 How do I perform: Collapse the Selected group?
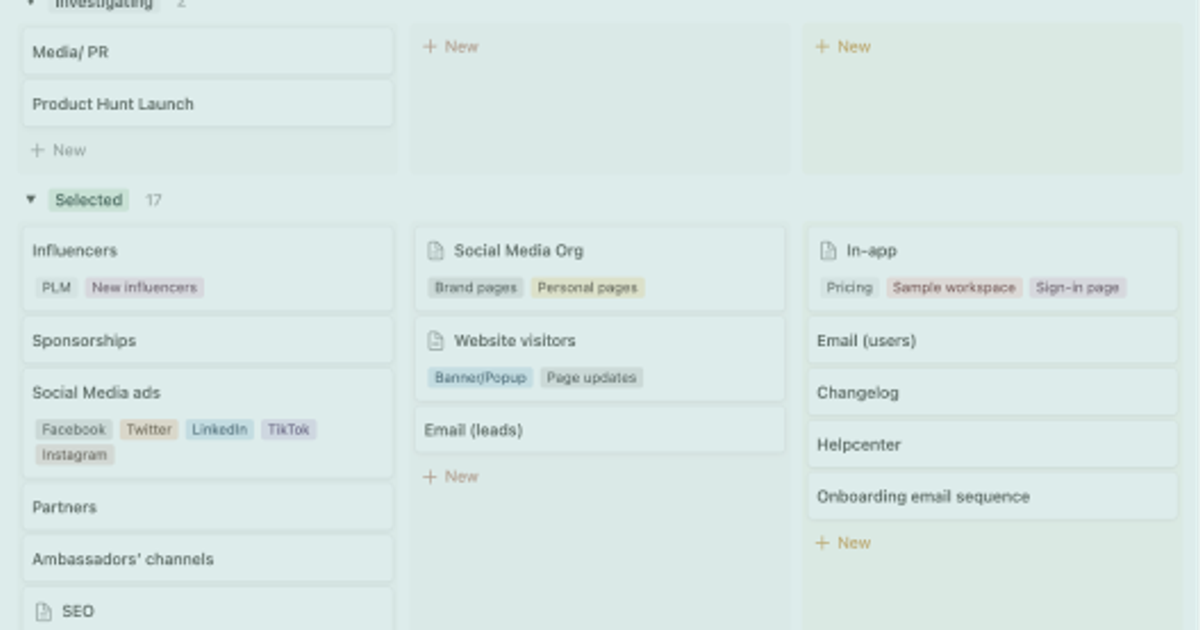coord(31,200)
